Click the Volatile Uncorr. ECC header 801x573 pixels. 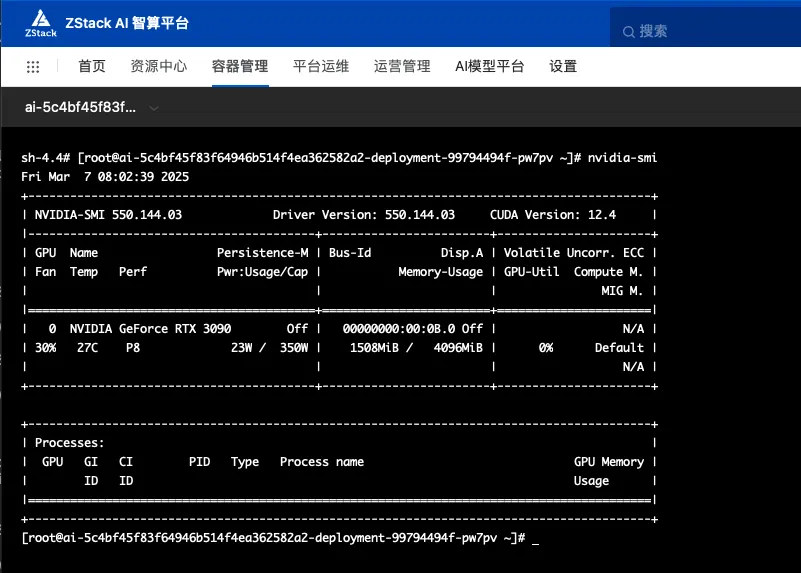click(574, 253)
